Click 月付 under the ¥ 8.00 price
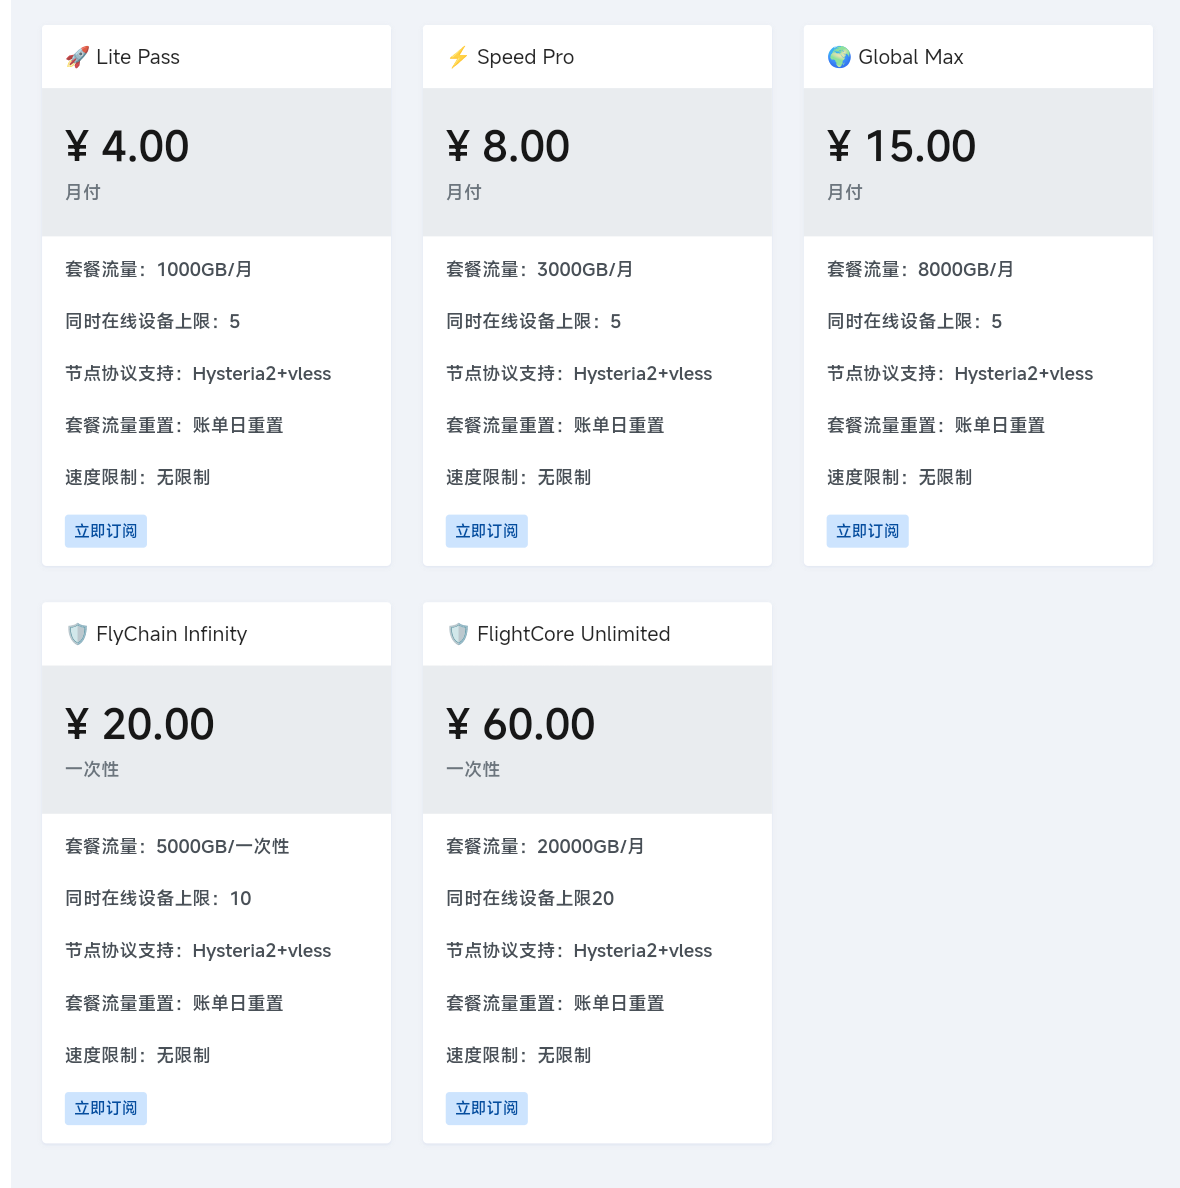This screenshot has width=1180, height=1188. click(464, 192)
